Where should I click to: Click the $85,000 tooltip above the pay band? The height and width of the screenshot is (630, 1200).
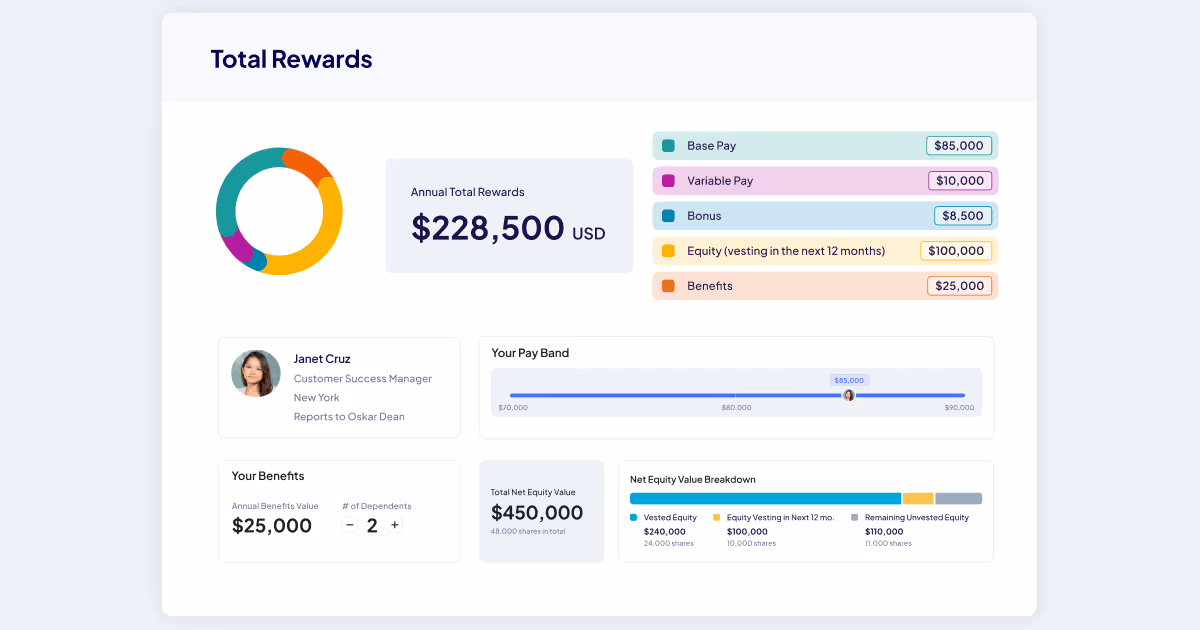point(850,380)
